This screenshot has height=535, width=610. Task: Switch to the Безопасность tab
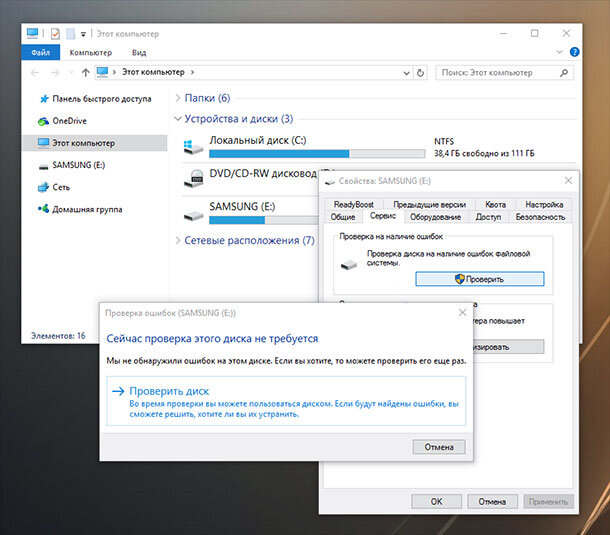(540, 217)
